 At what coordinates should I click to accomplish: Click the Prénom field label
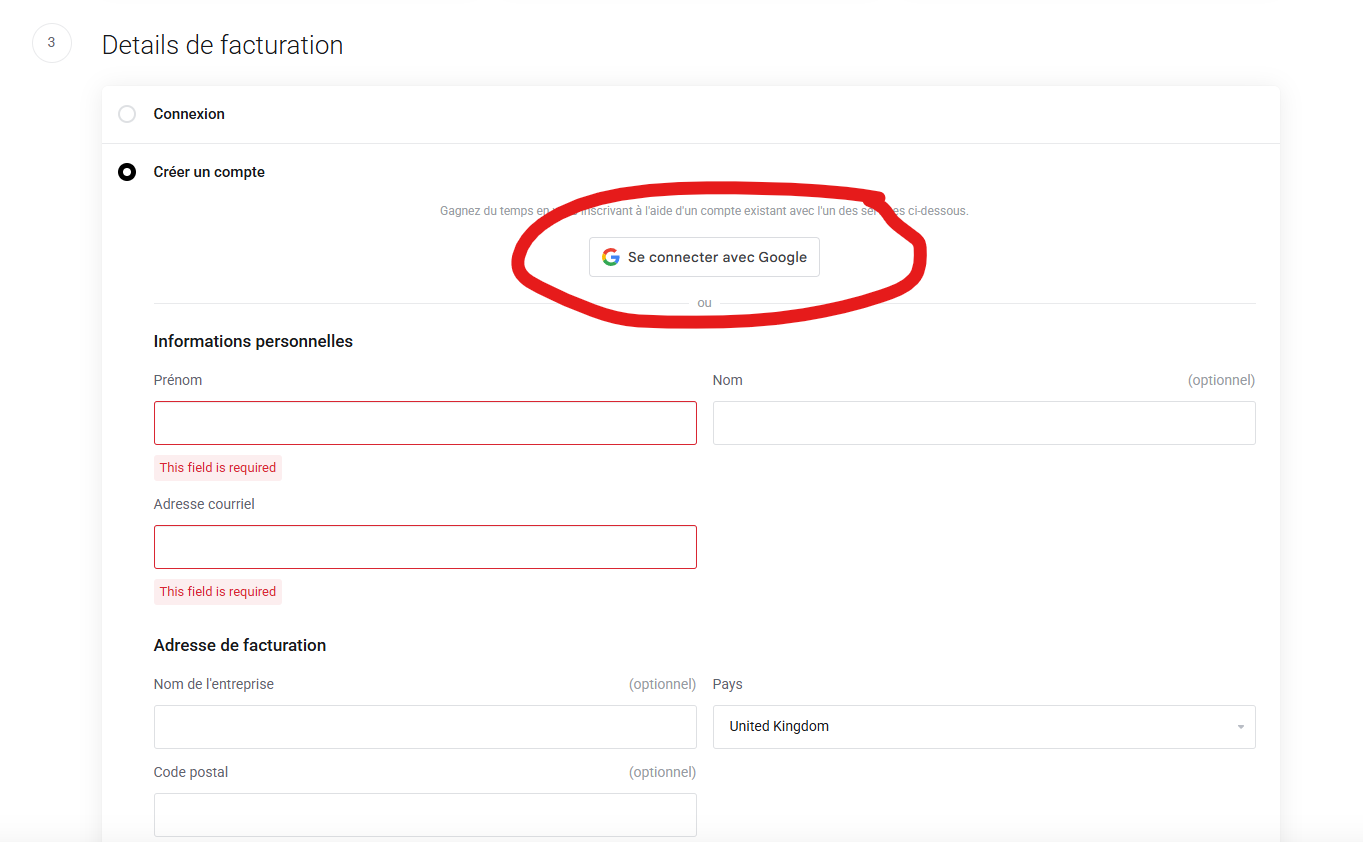(178, 380)
